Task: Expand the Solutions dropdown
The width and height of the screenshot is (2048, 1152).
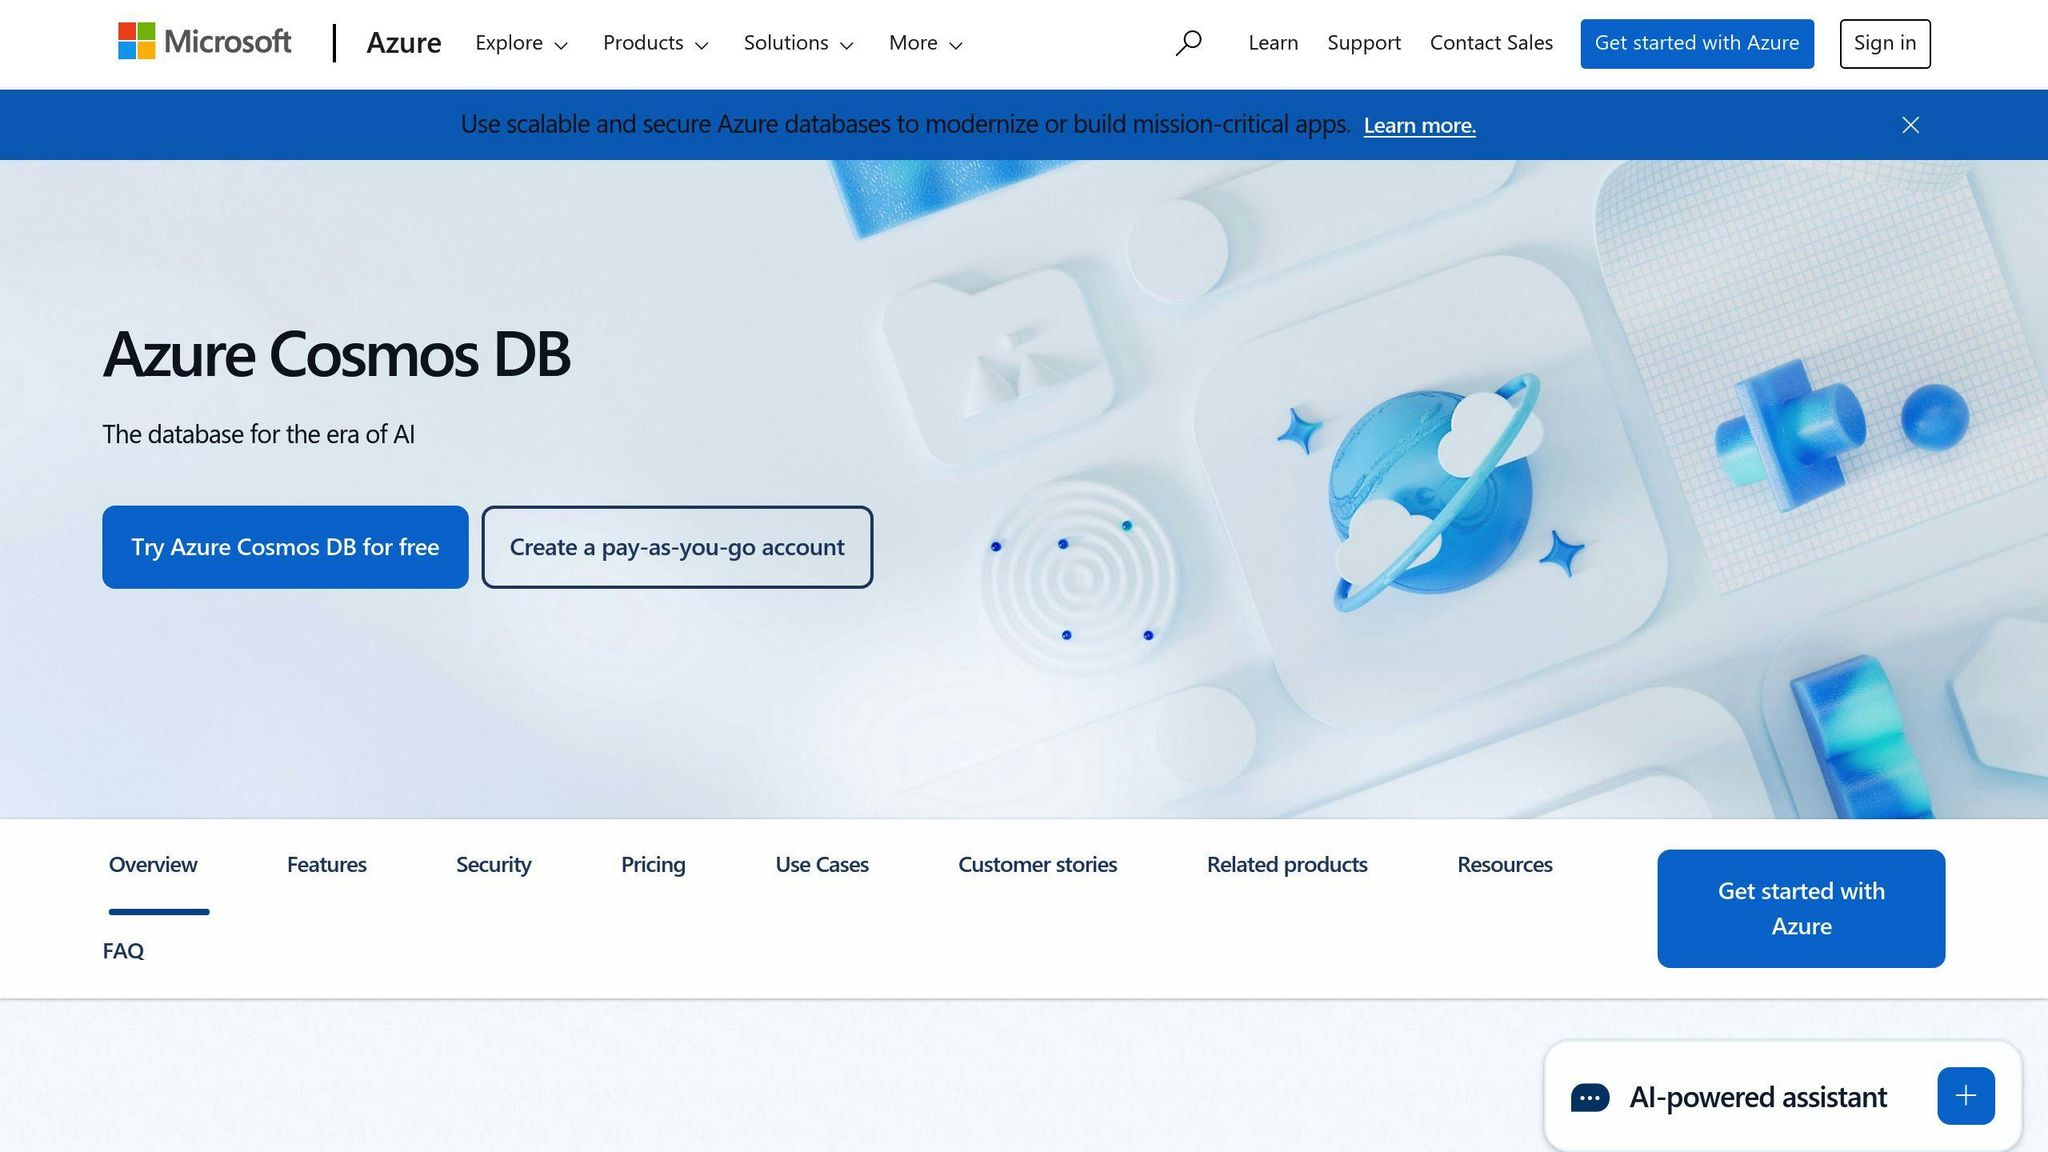Action: tap(798, 43)
